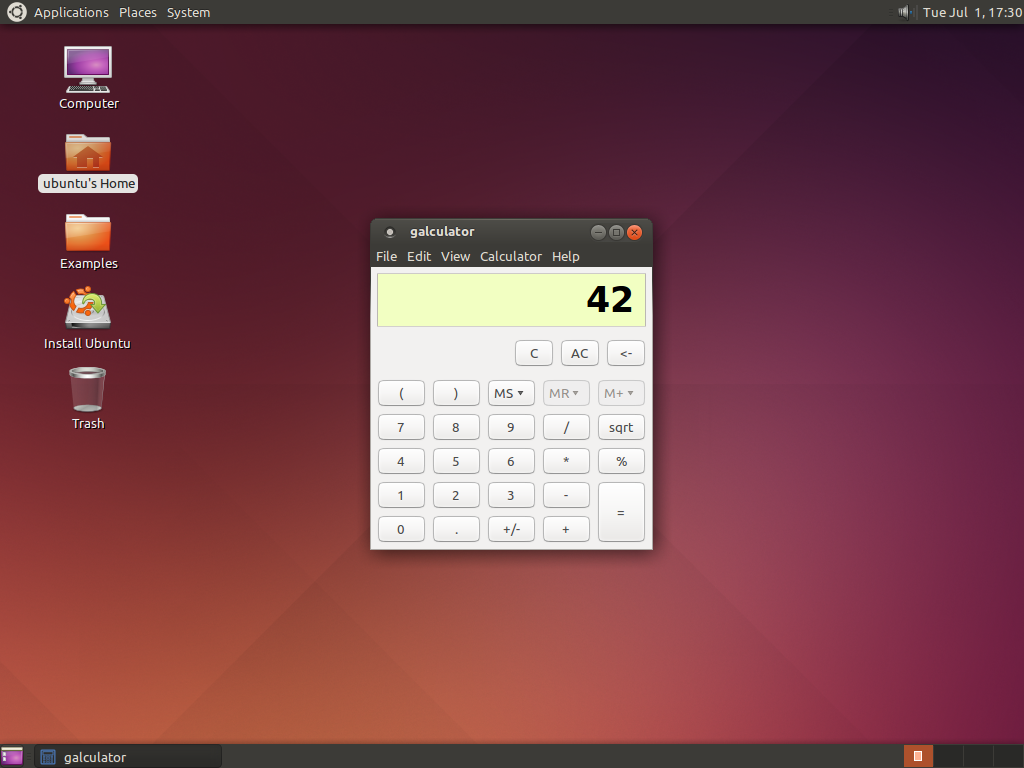
Task: Open the Trash from the desktop
Action: pyautogui.click(x=87, y=390)
